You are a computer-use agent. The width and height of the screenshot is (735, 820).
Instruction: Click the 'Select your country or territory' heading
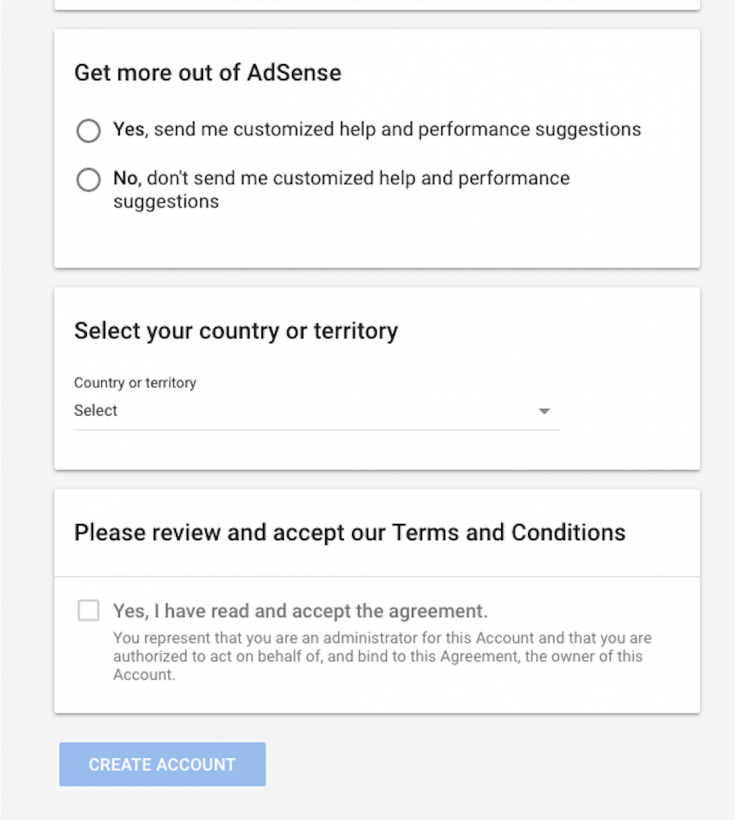click(236, 330)
